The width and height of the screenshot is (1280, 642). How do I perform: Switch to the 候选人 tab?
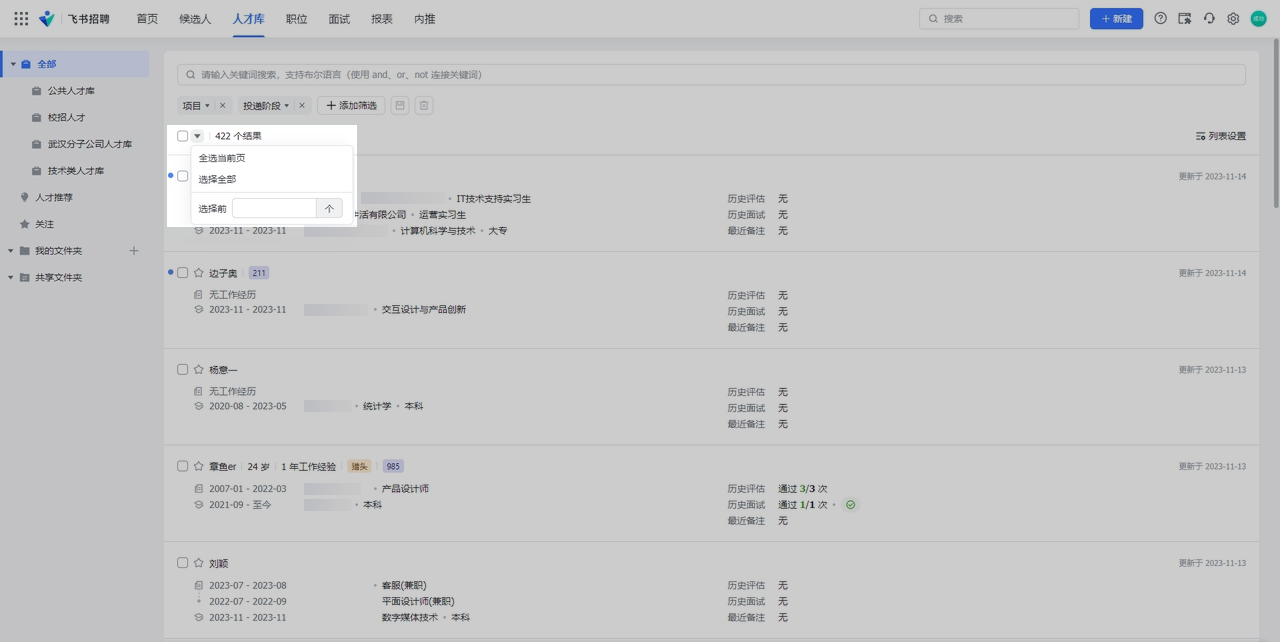pyautogui.click(x=195, y=19)
